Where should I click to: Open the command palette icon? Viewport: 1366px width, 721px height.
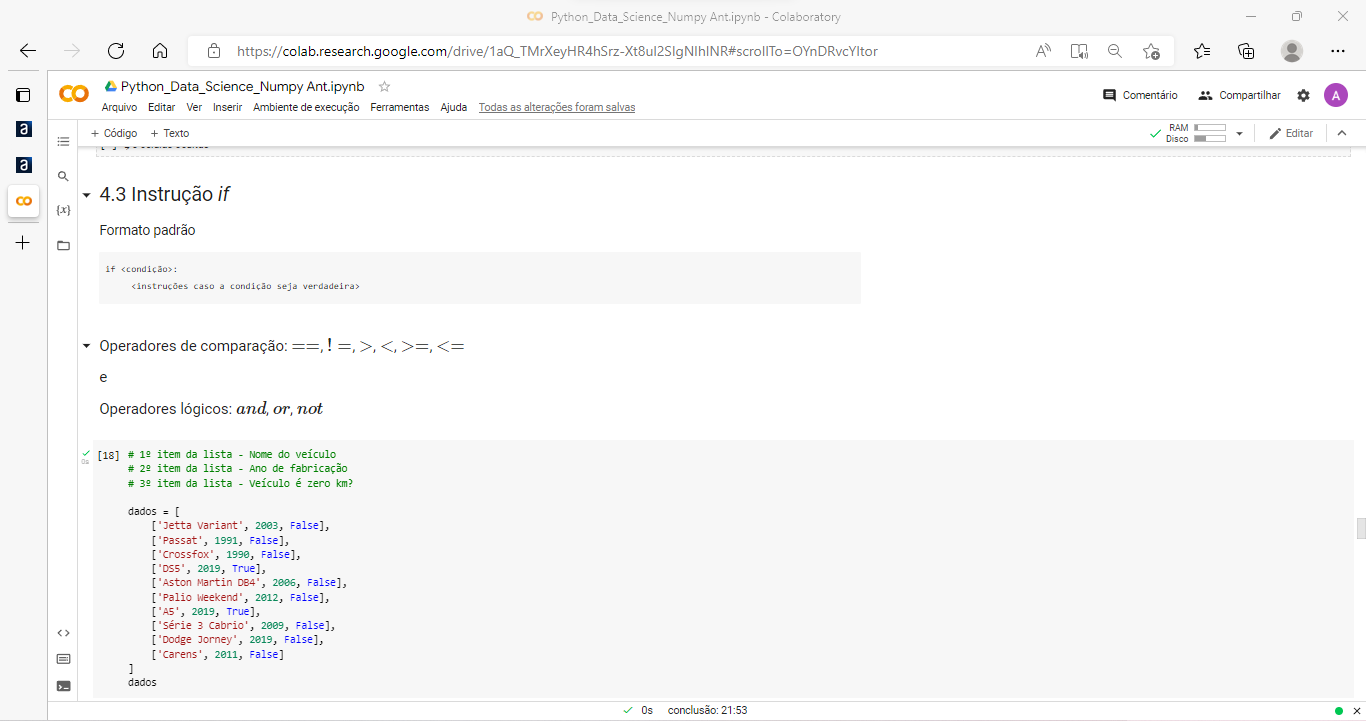click(x=64, y=659)
